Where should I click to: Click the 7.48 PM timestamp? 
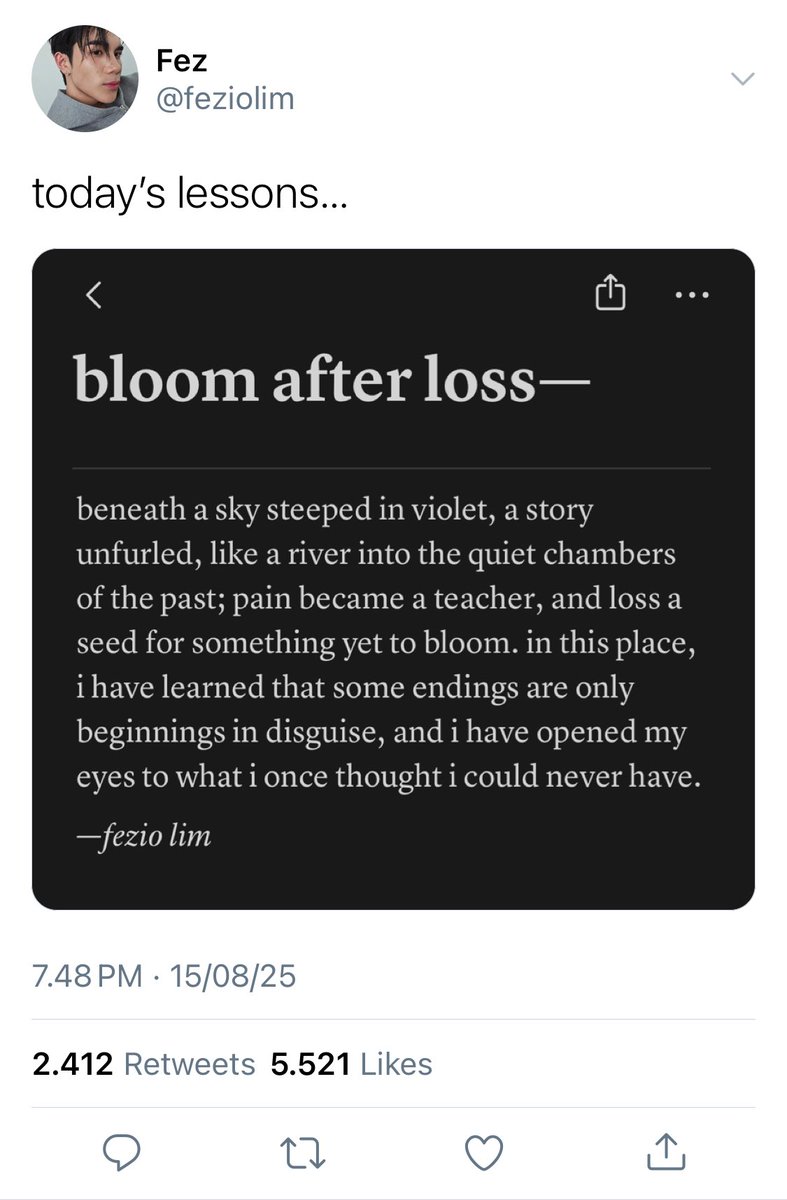point(88,976)
